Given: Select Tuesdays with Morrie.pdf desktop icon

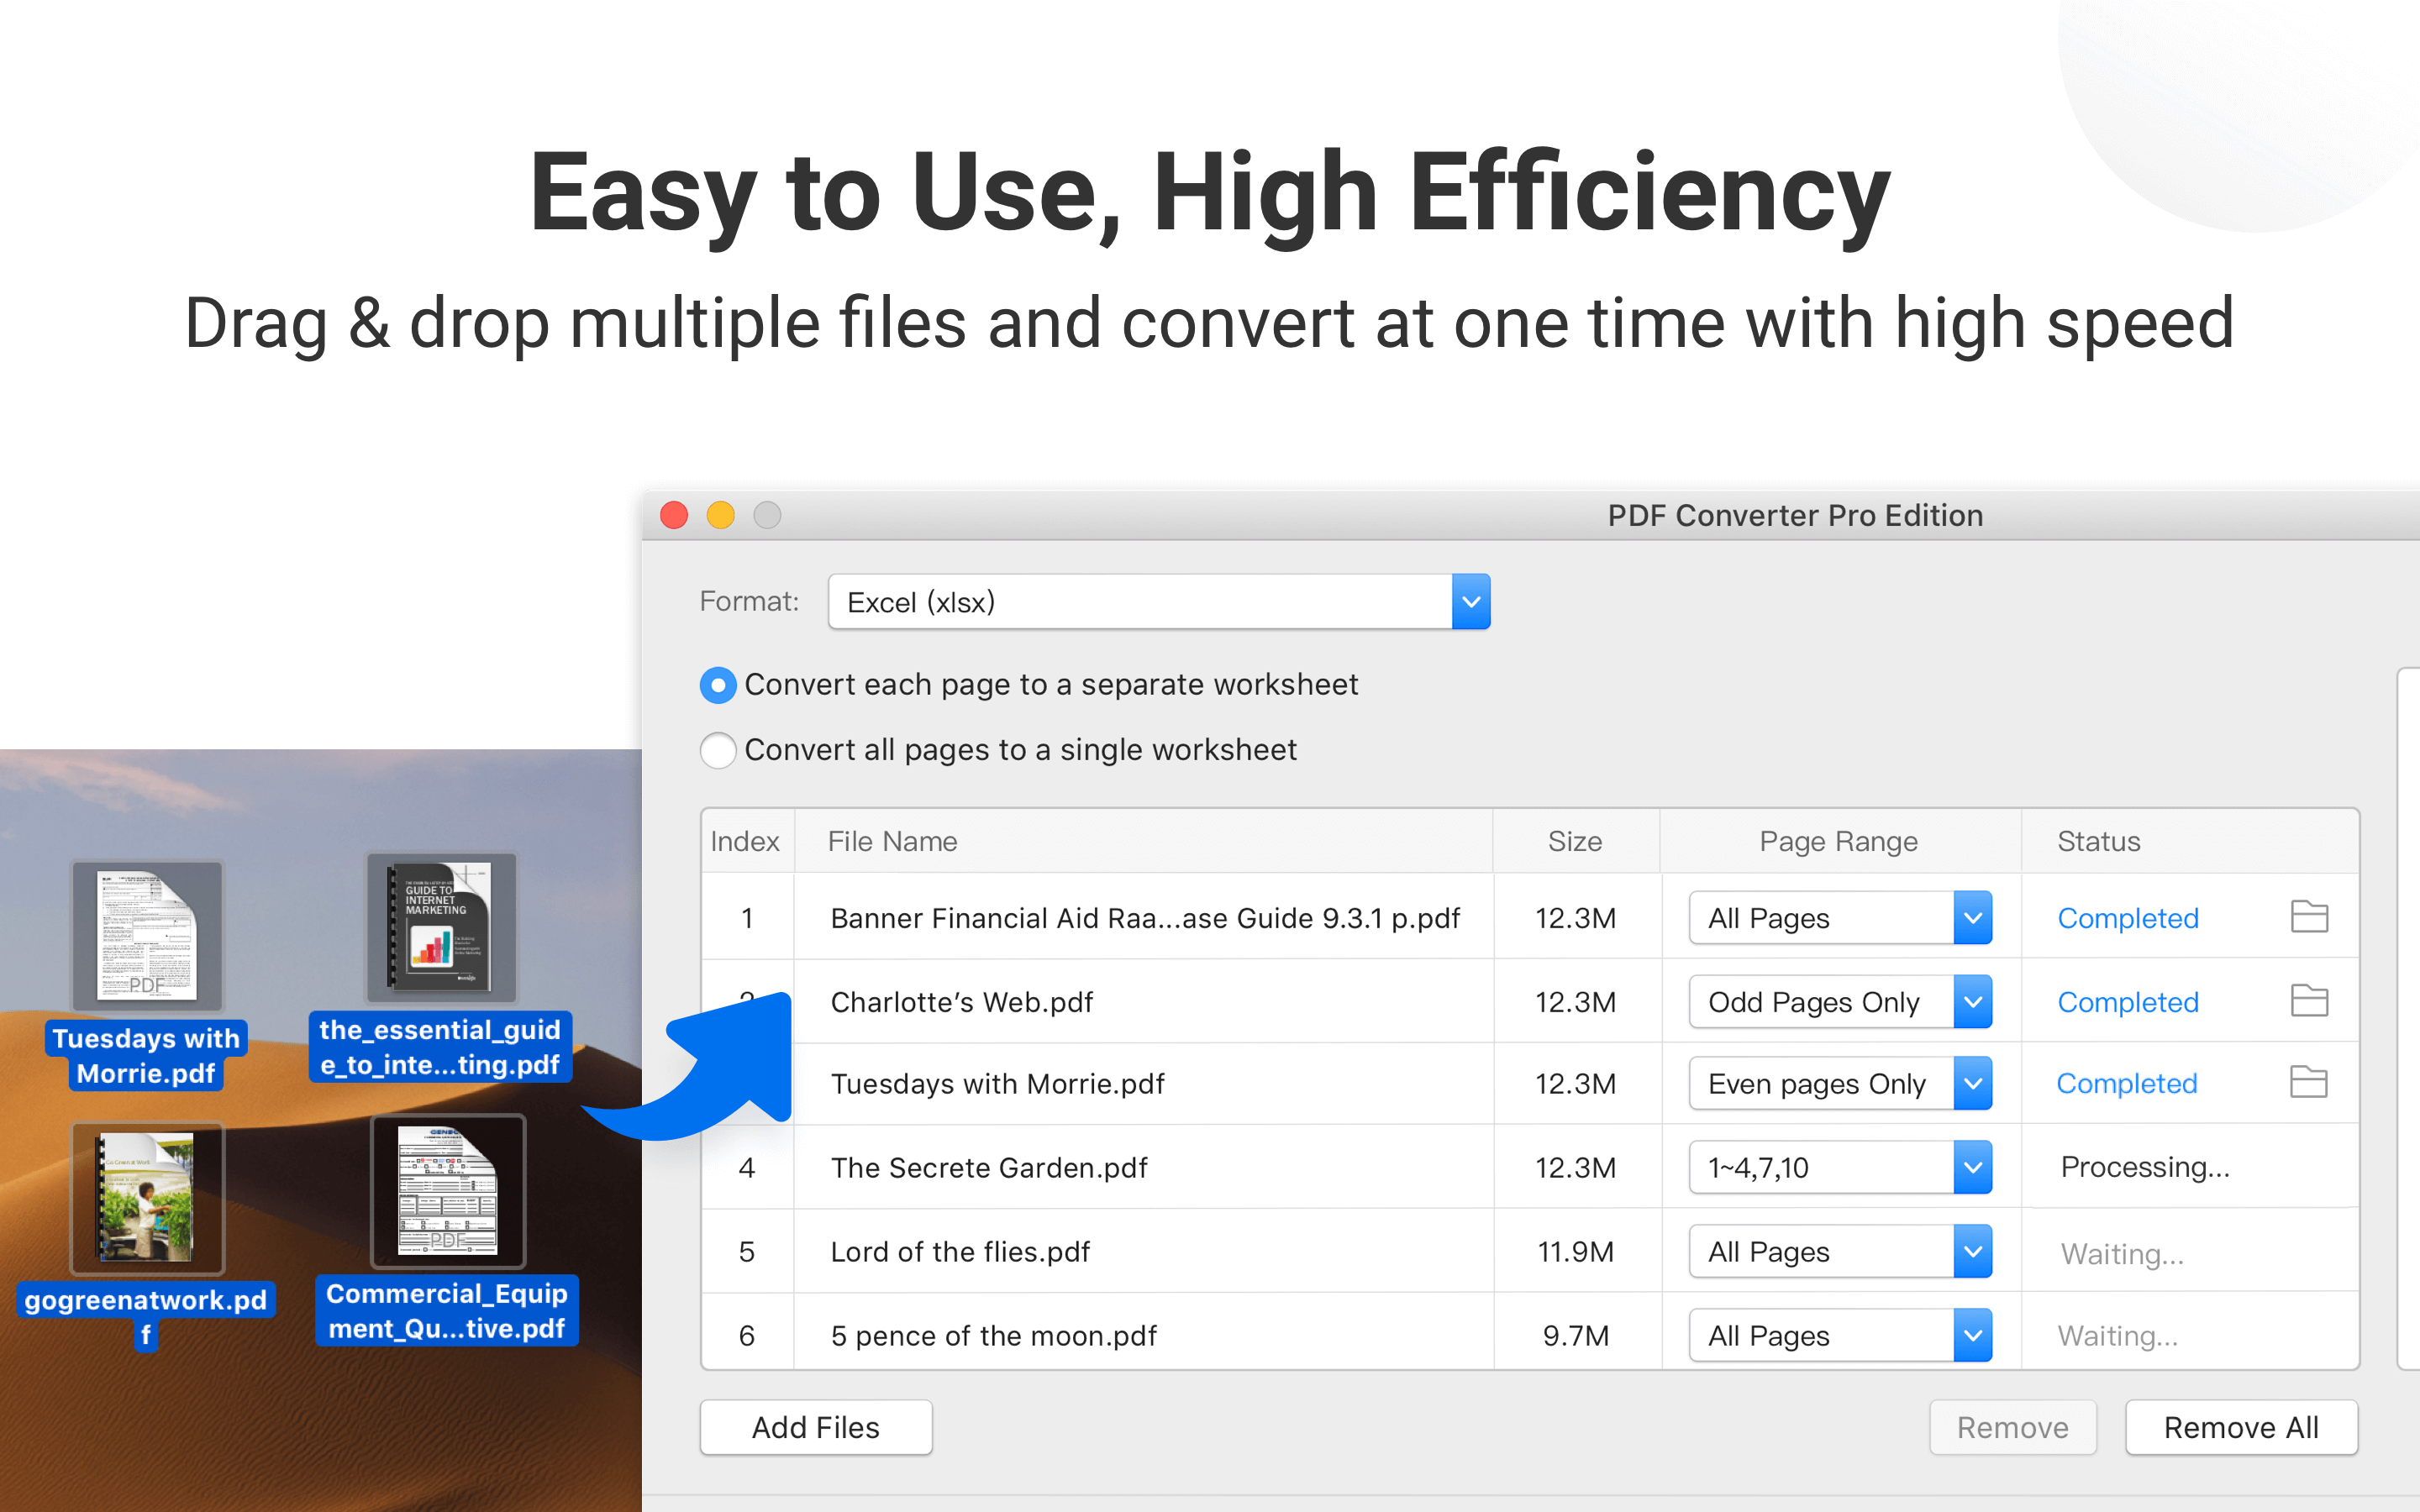Looking at the screenshot, I should coord(147,936).
